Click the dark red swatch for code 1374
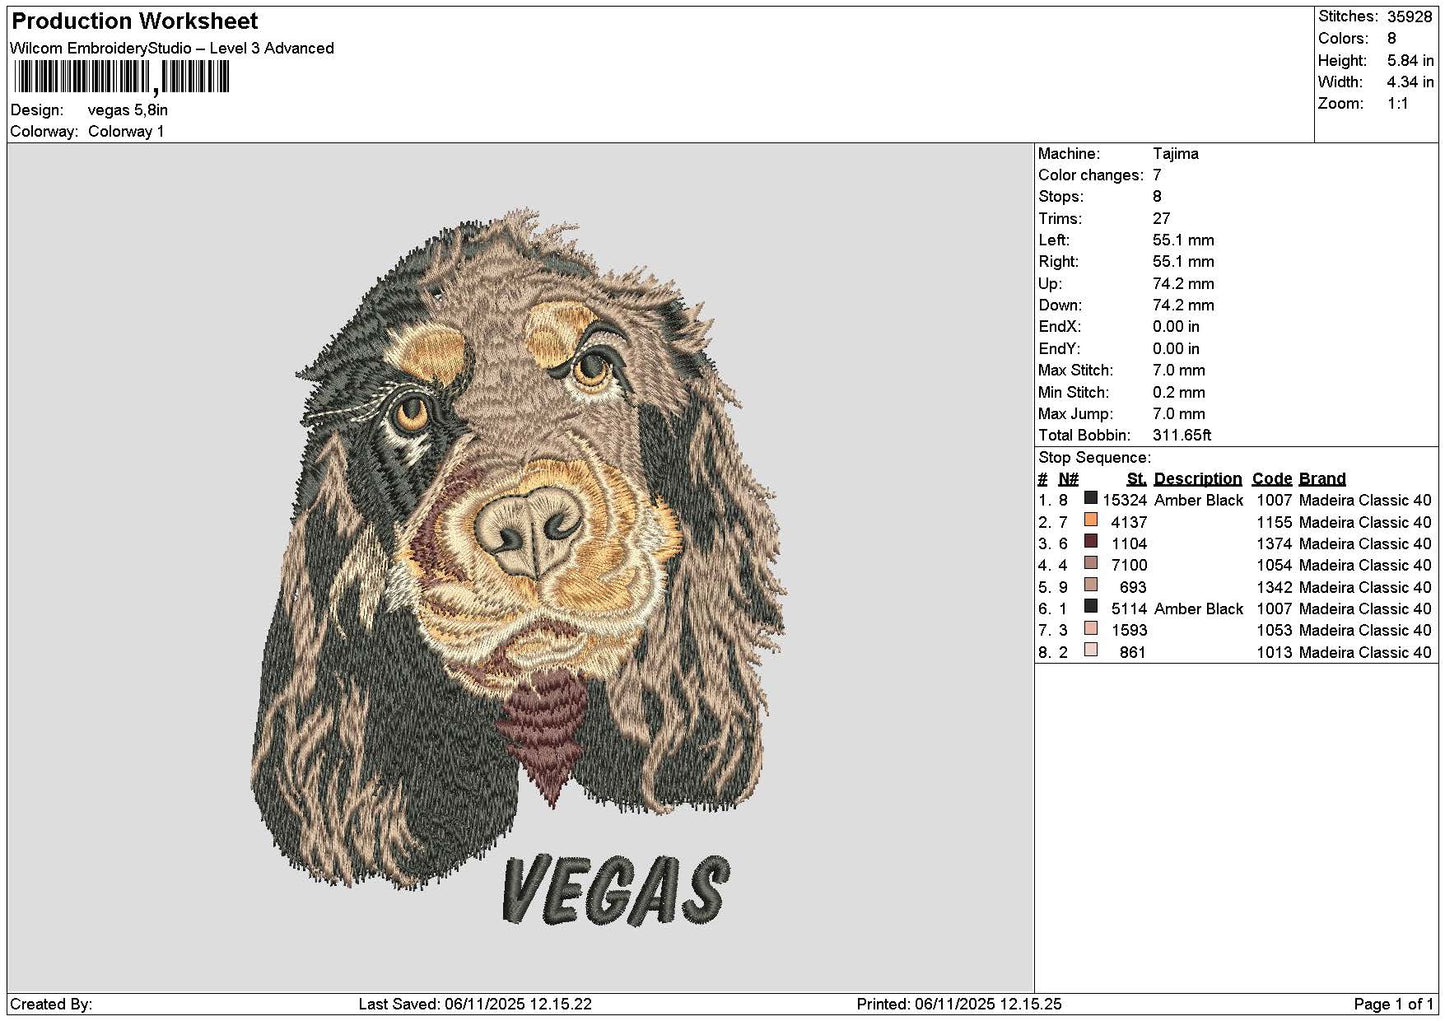Image resolution: width=1445 pixels, height=1021 pixels. click(1090, 541)
